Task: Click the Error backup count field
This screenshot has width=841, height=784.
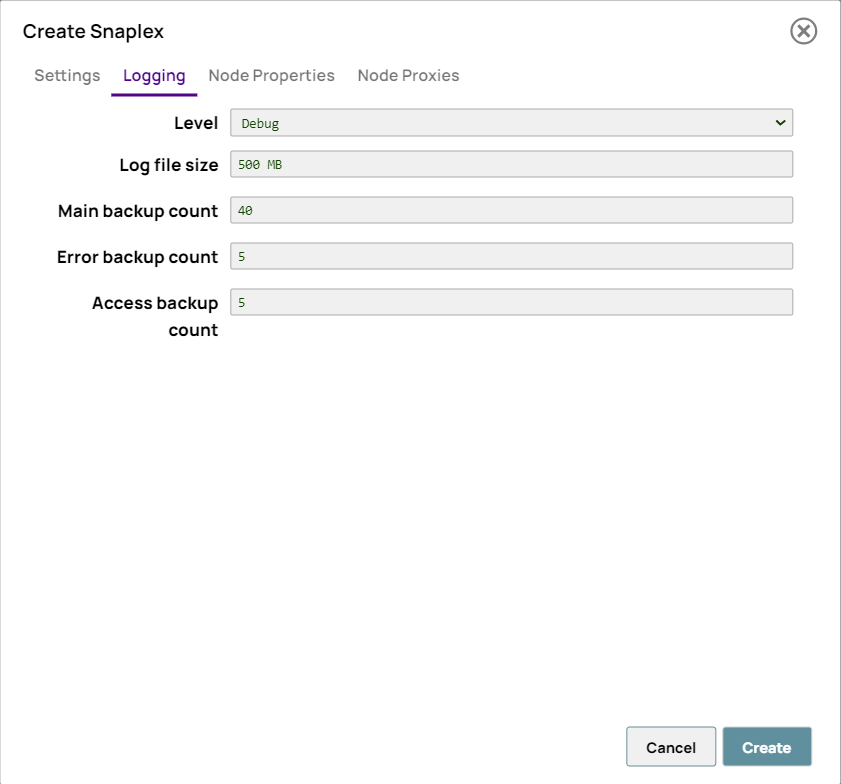Action: point(512,255)
